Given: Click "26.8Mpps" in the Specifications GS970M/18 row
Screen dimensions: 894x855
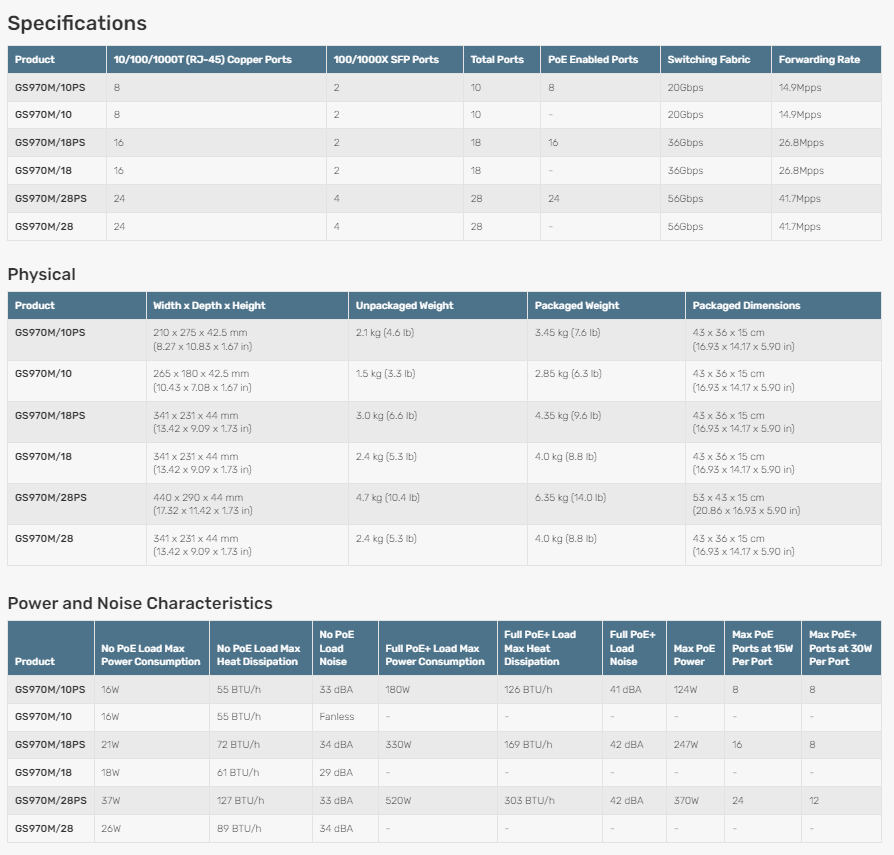Looking at the screenshot, I should tap(801, 170).
